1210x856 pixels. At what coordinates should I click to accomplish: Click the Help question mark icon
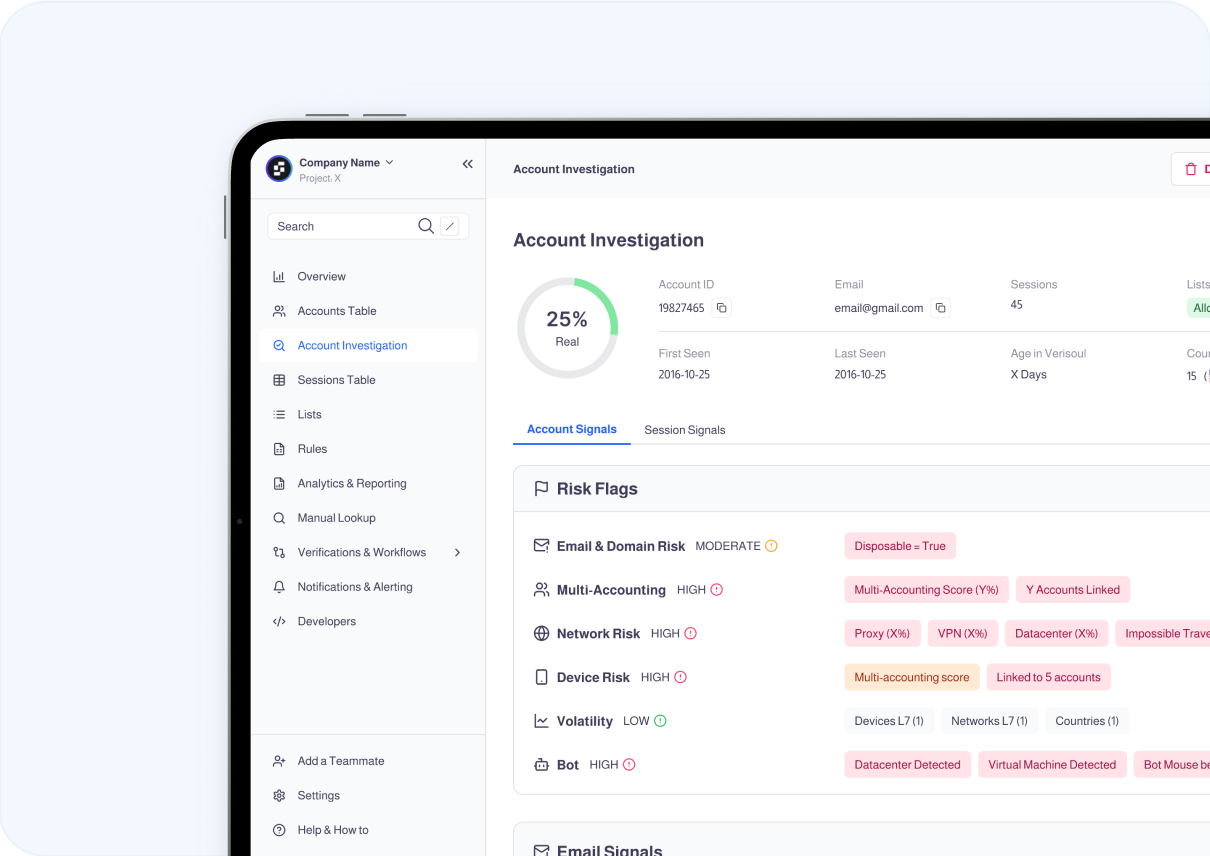(x=279, y=830)
